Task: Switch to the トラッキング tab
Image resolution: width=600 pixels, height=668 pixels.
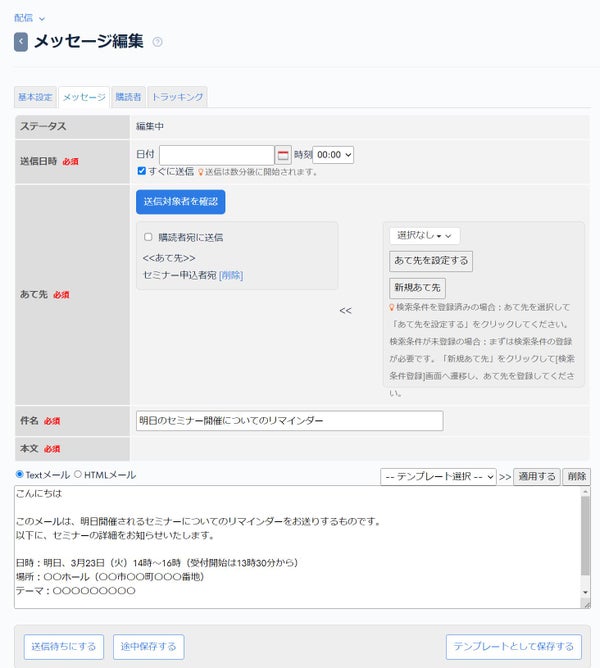Action: click(x=177, y=97)
